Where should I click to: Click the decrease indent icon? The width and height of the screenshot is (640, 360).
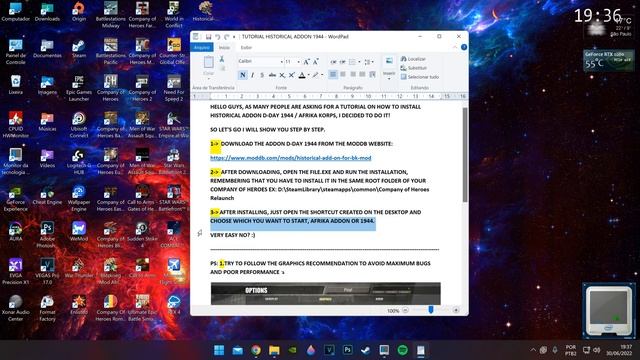333,62
